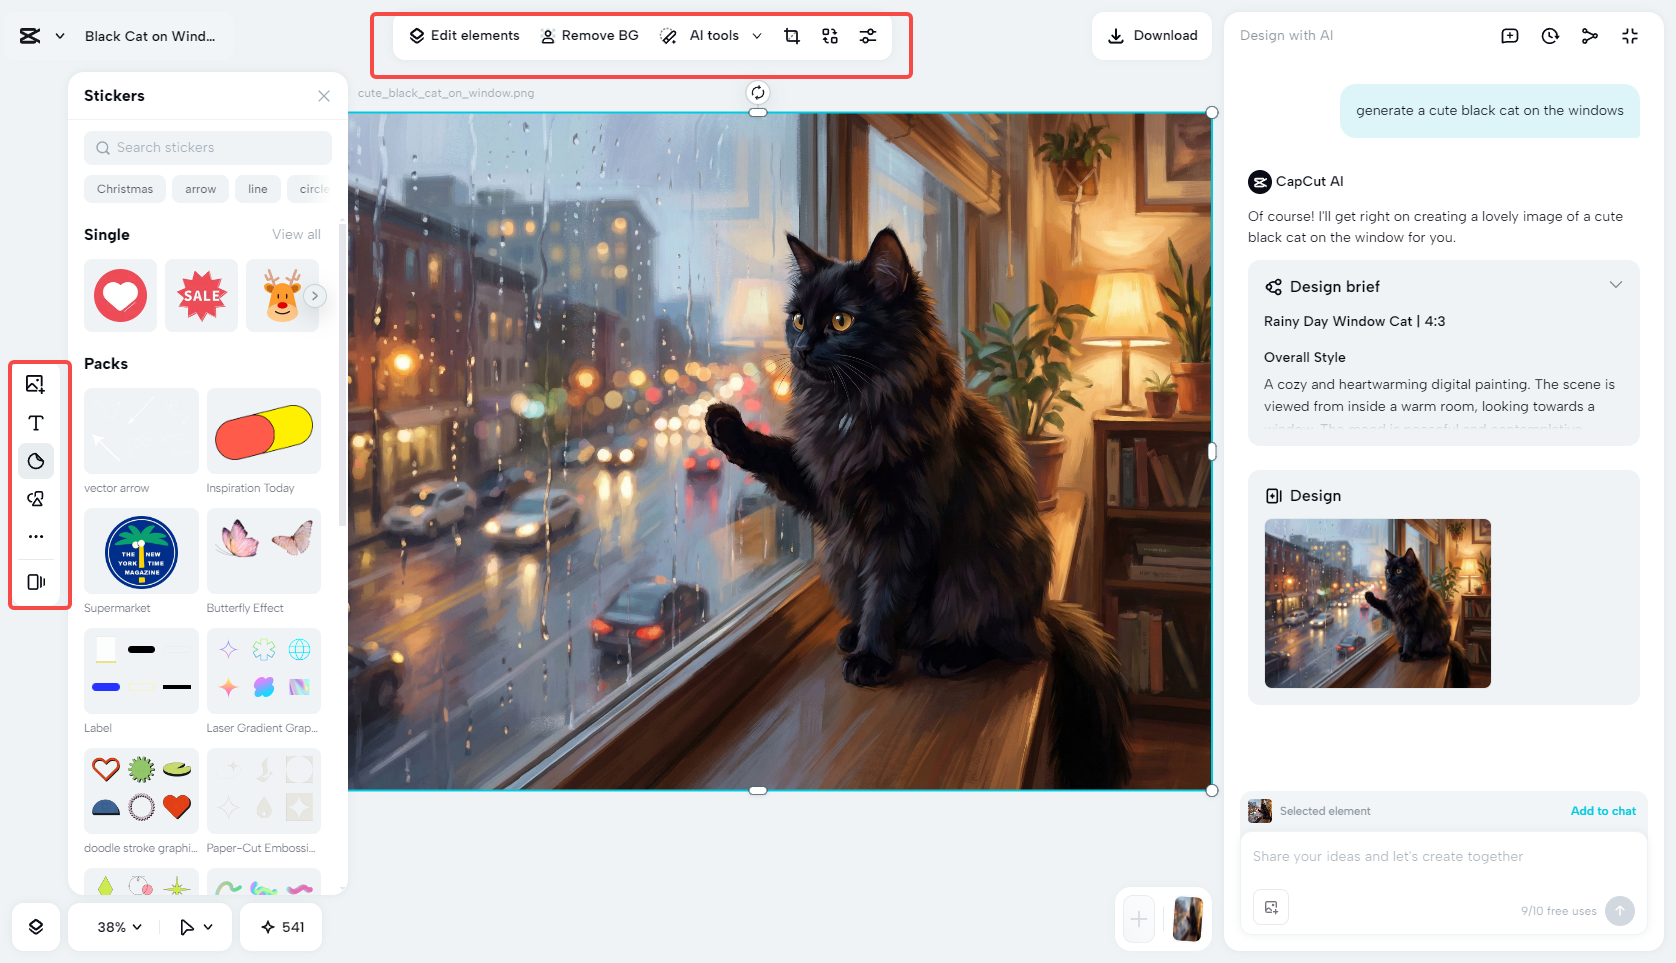Add the red heart sticker
Image resolution: width=1676 pixels, height=963 pixels.
tap(120, 296)
